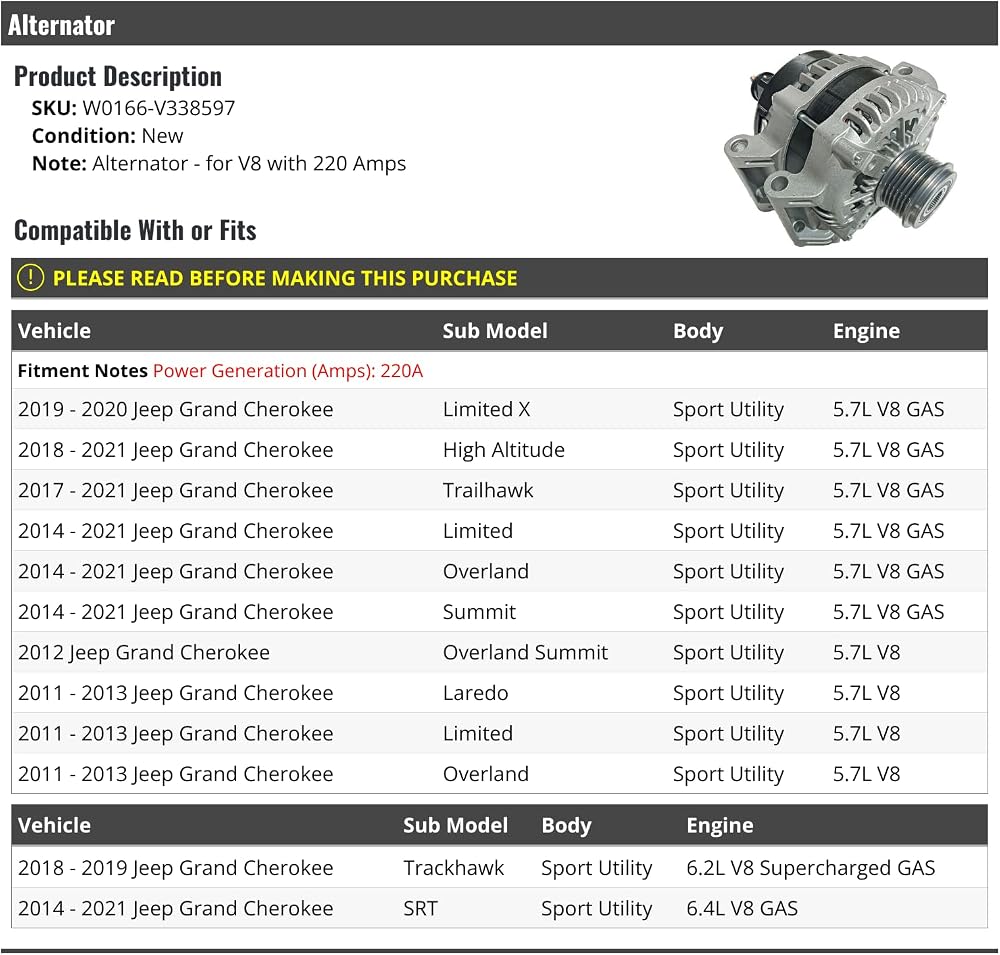Click the yellow exclamation warning icon

[x=30, y=278]
